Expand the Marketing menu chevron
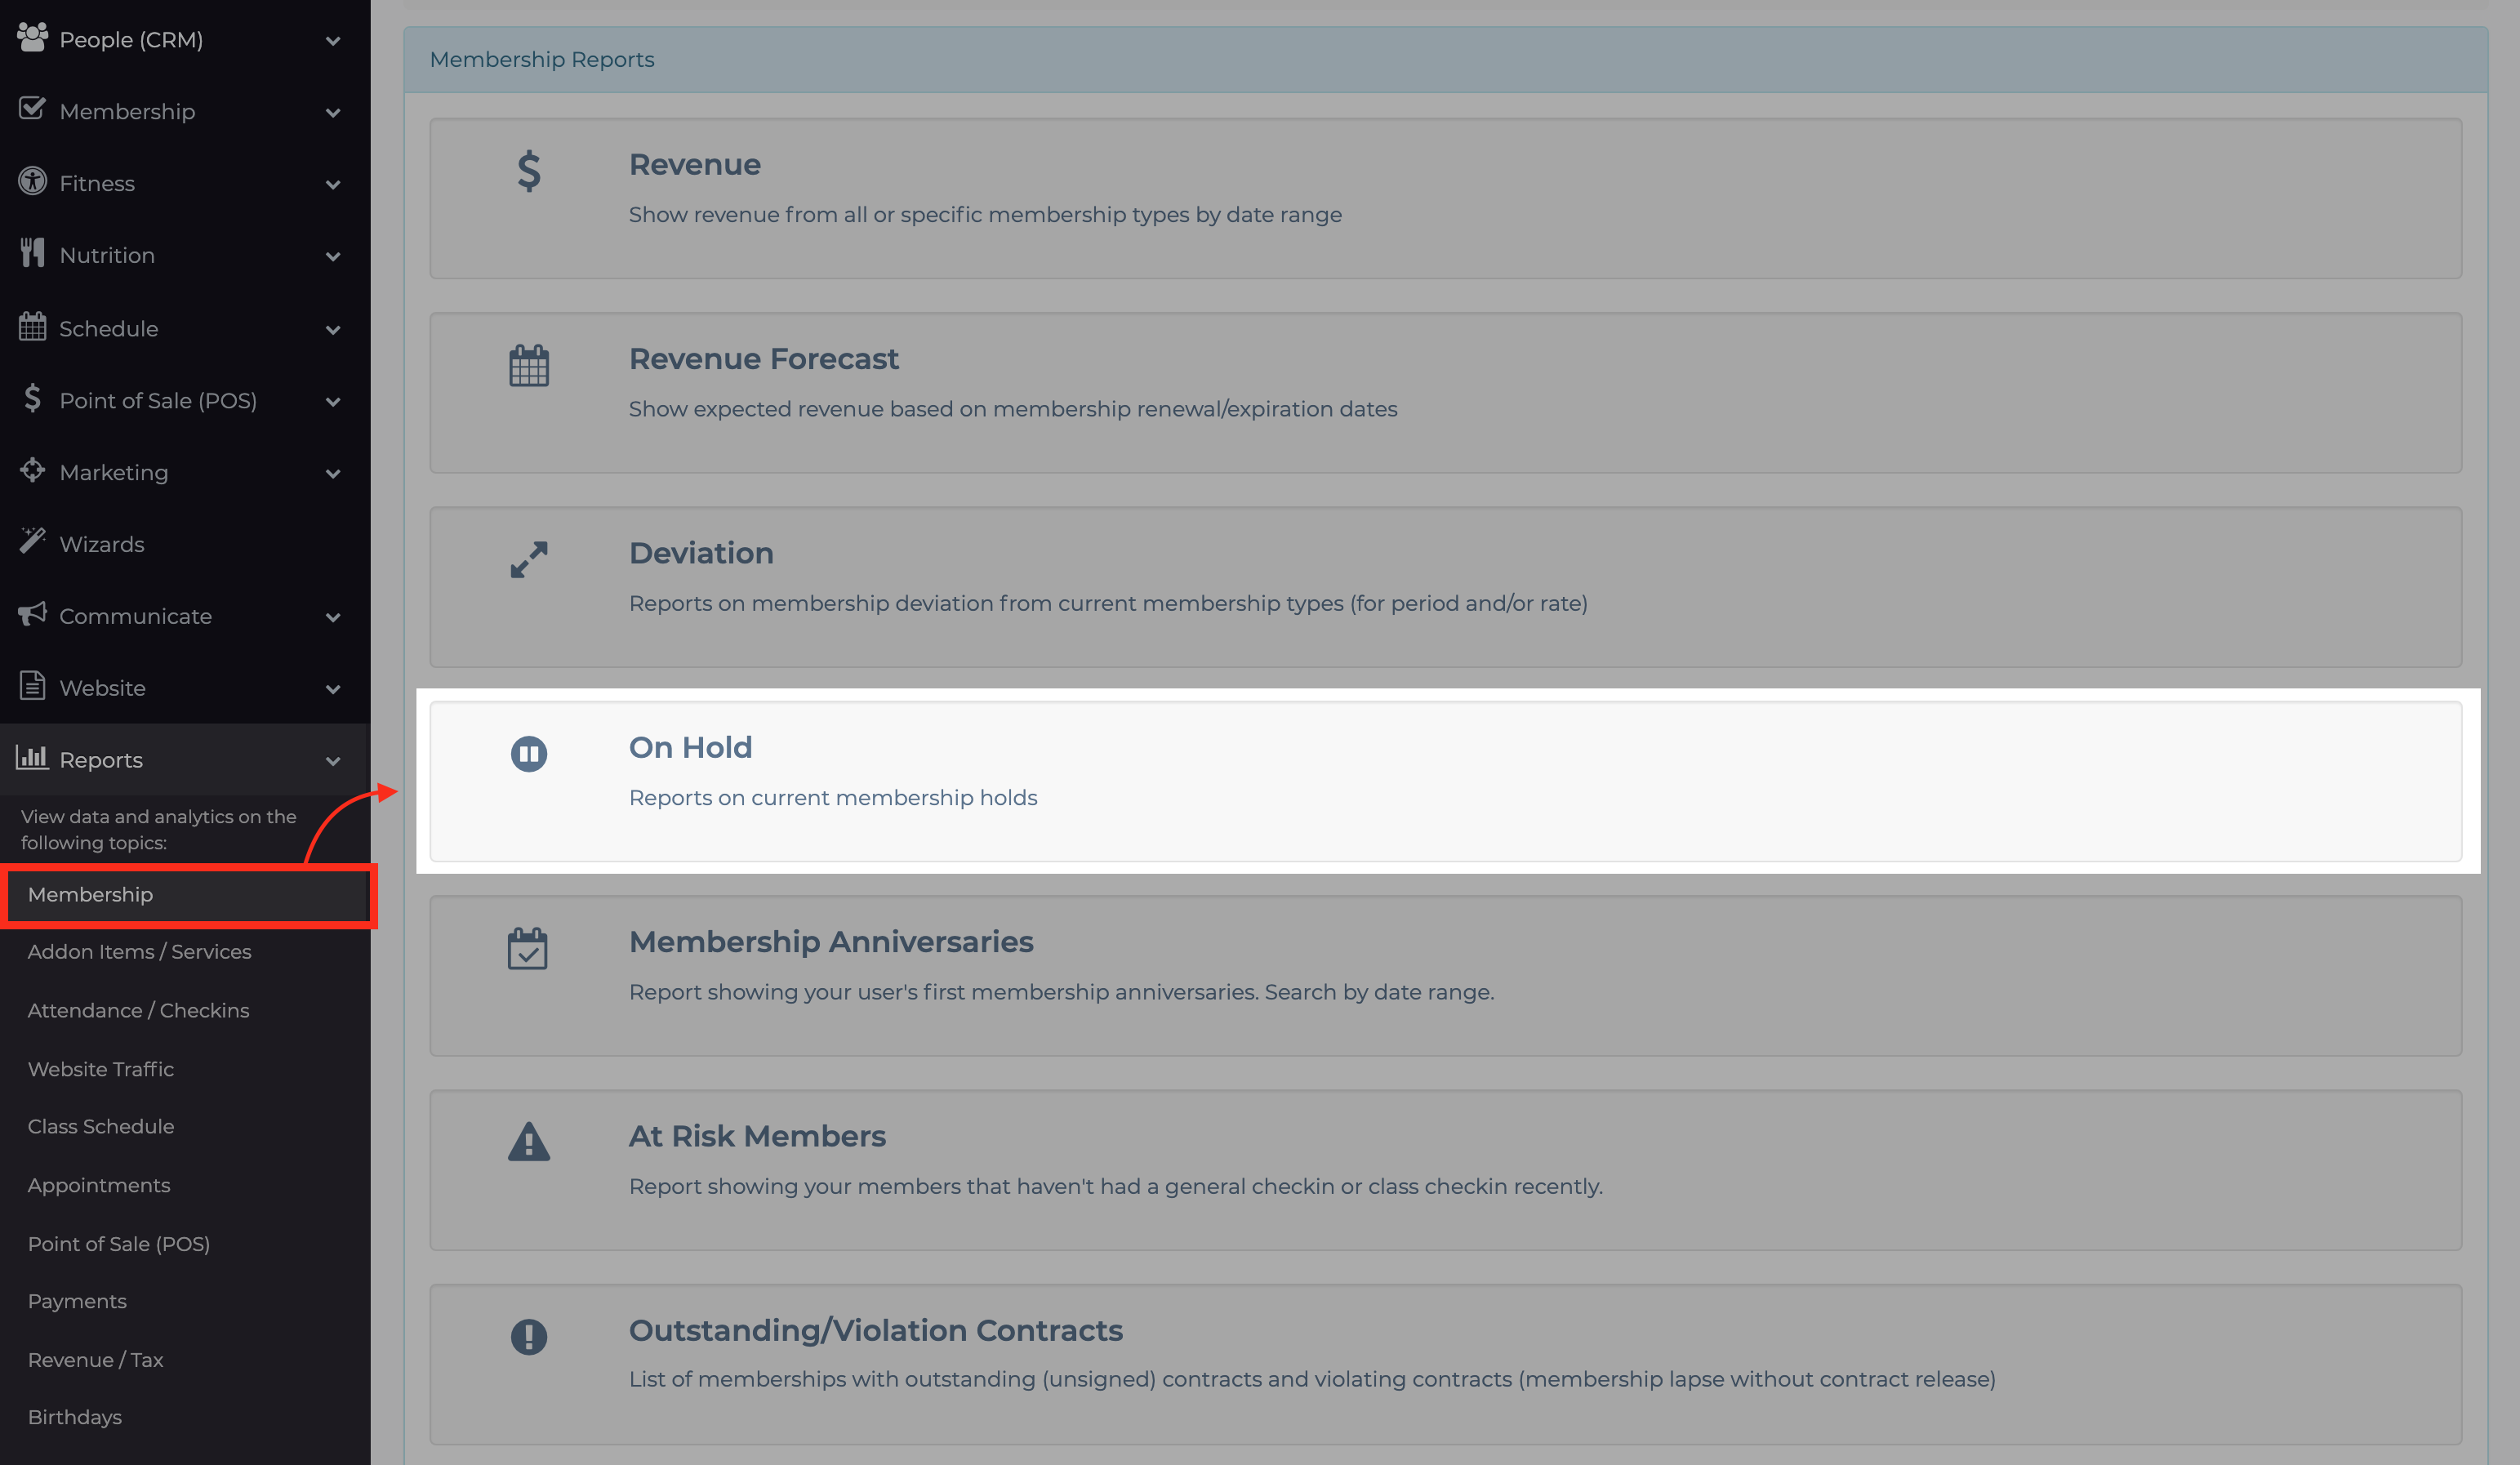Screen dimensions: 2520x1465 [333, 474]
